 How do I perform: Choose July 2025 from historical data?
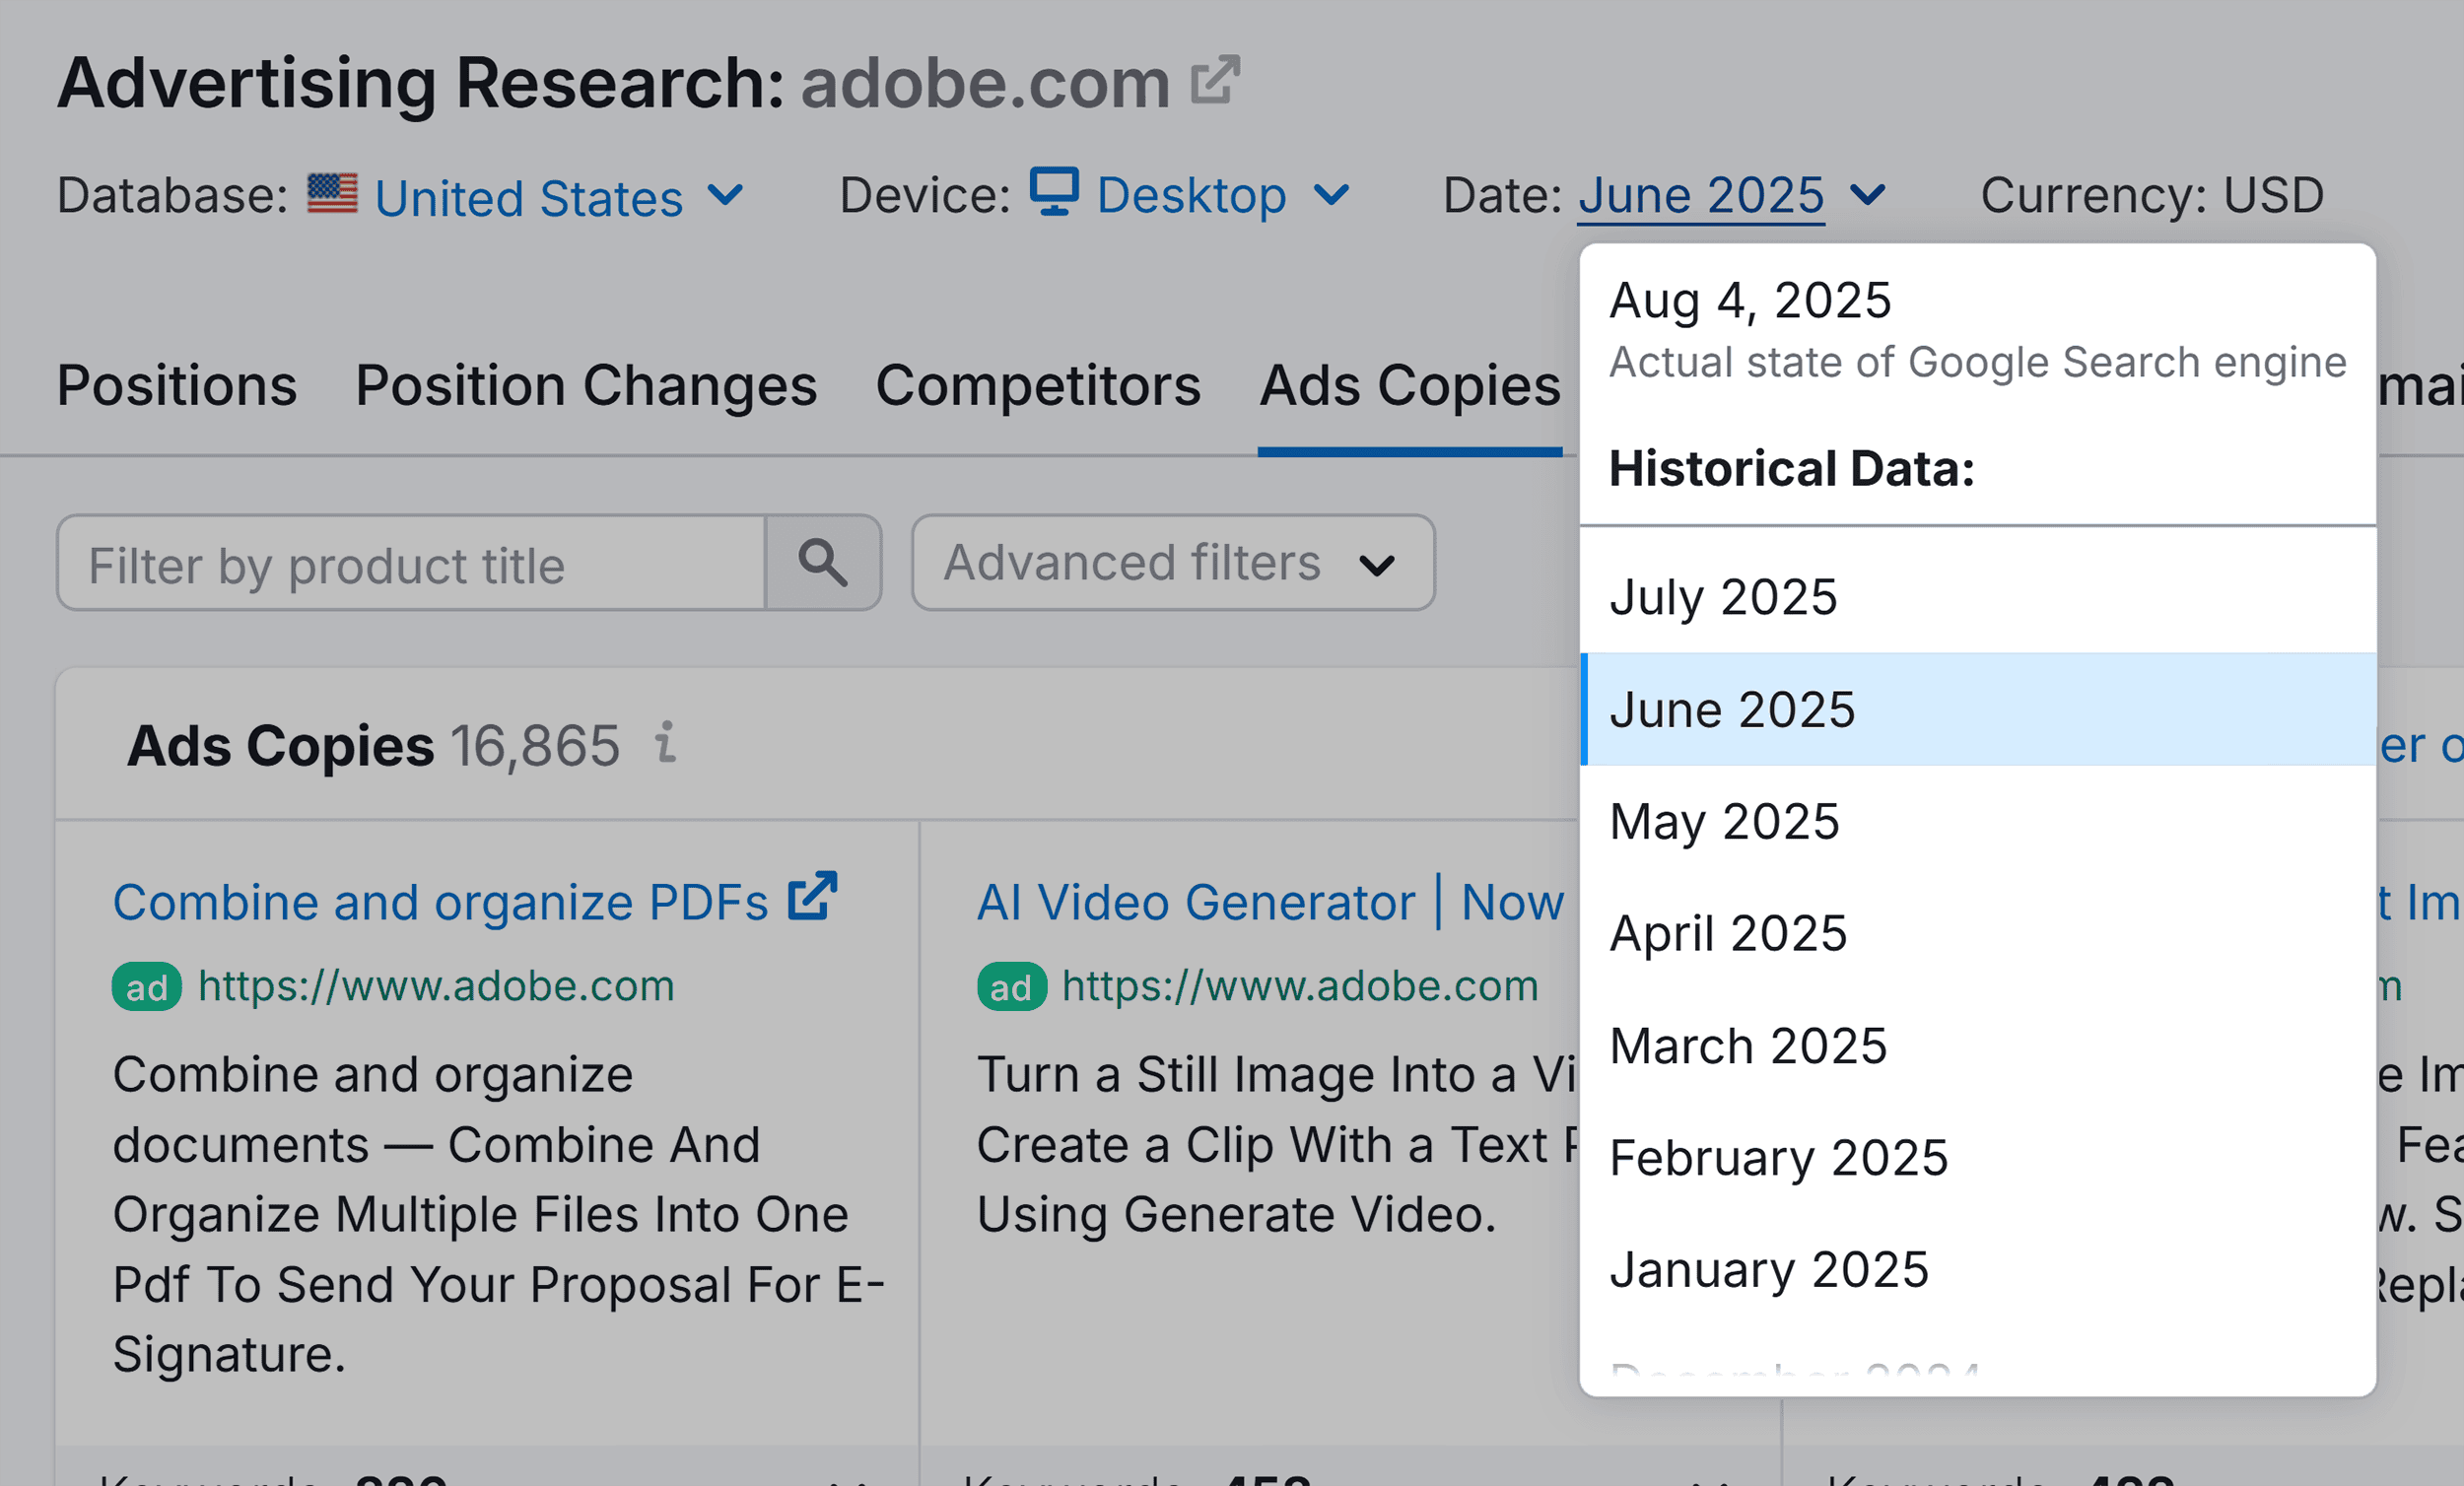point(1977,597)
